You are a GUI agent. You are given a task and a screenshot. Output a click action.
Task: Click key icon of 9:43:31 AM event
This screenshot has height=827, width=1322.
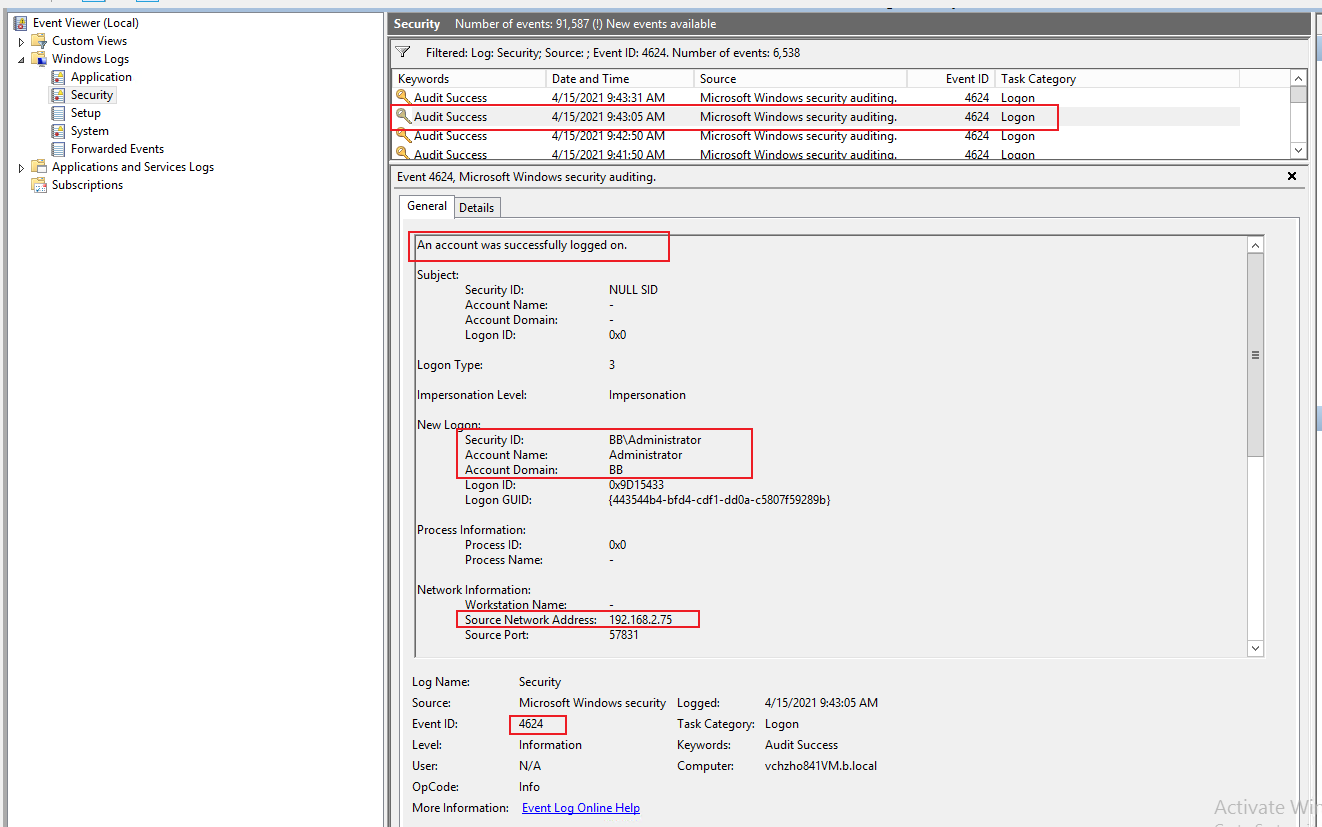coord(403,97)
